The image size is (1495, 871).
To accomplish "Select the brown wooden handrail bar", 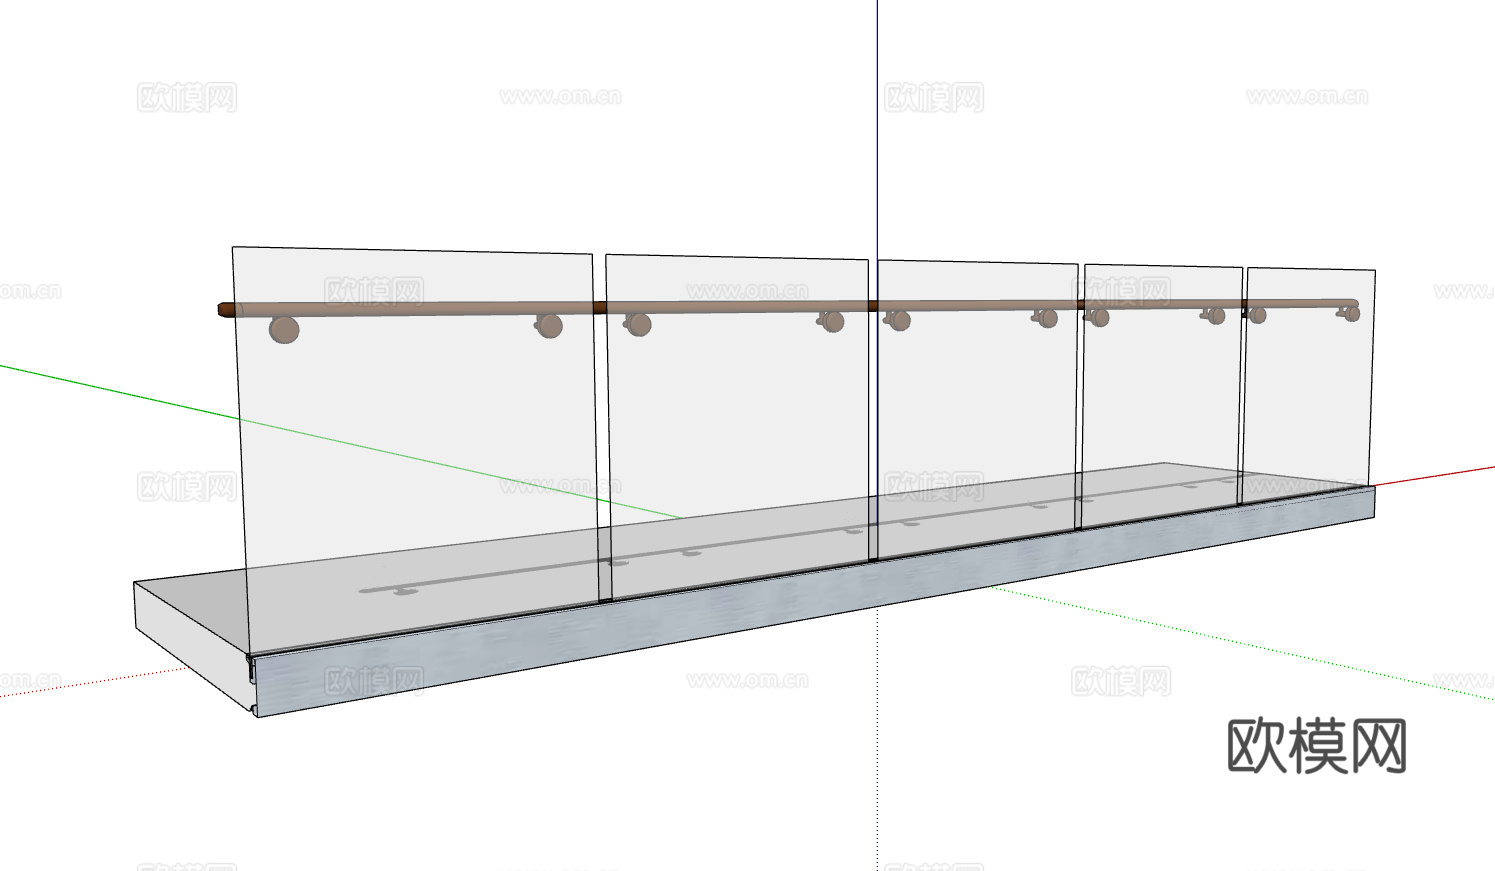I will [x=788, y=307].
